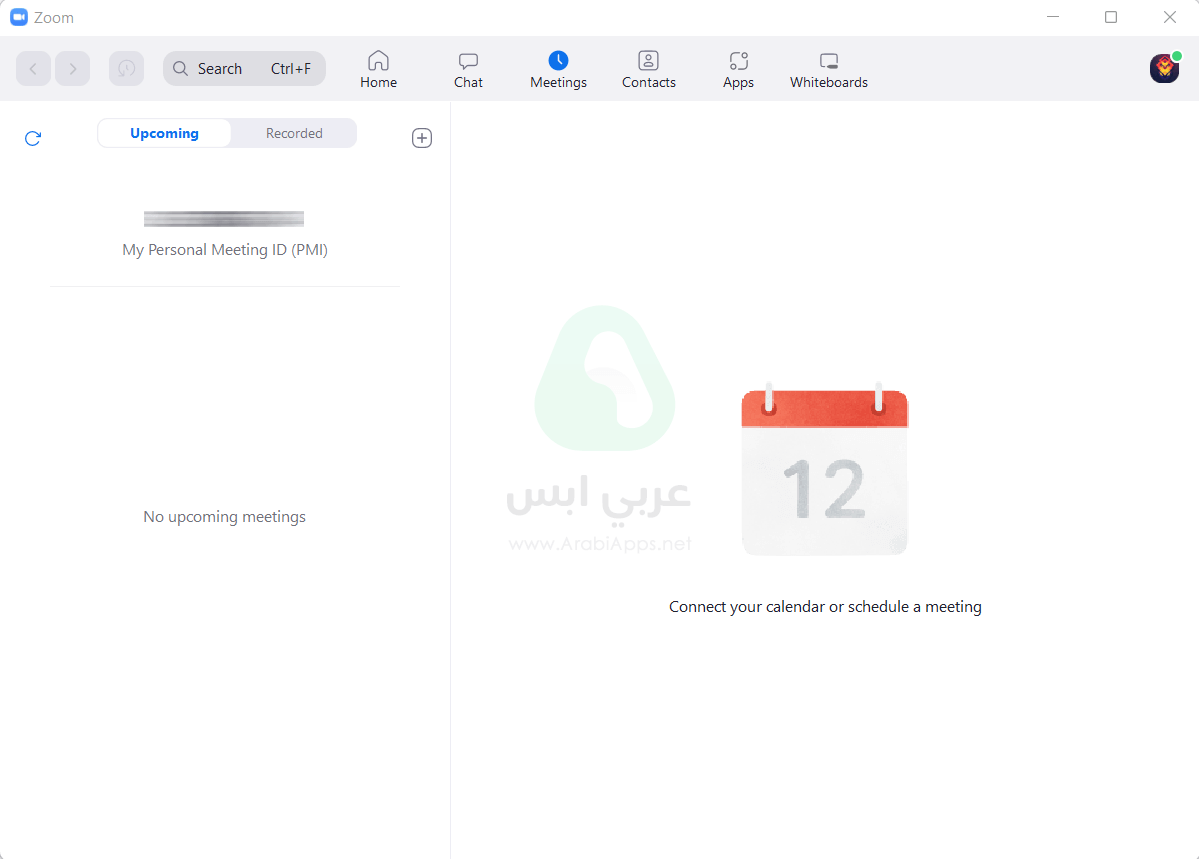
Task: Click the forward navigation arrow
Action: (x=73, y=68)
